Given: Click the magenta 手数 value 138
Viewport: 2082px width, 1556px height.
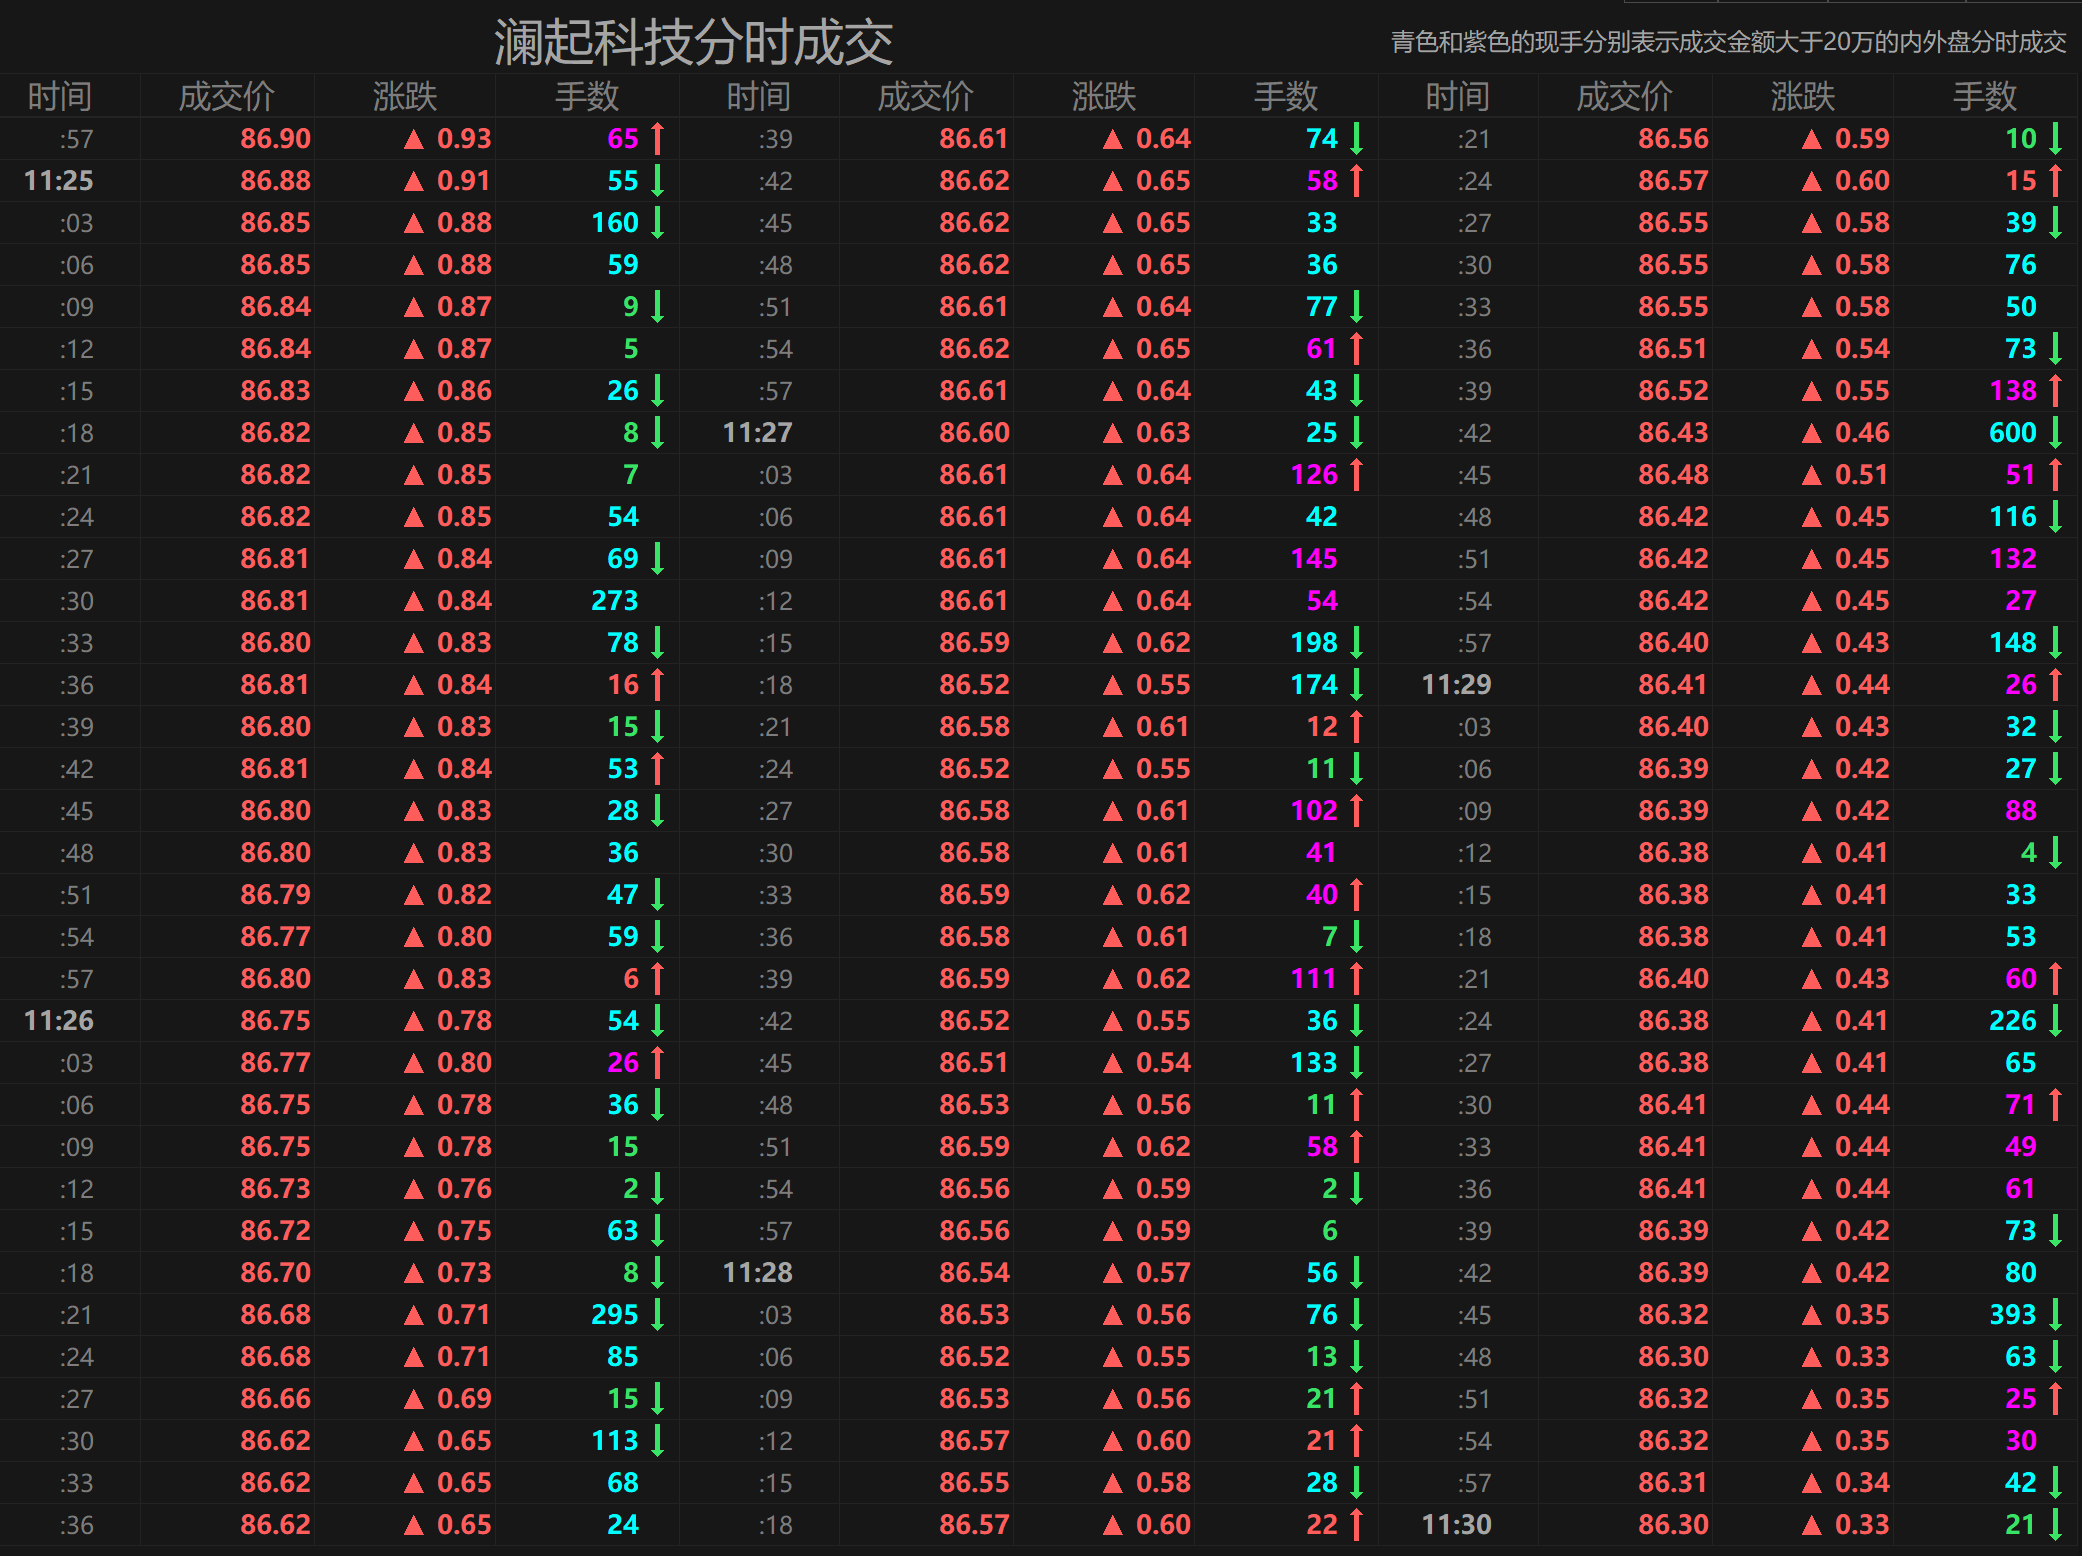Looking at the screenshot, I should pyautogui.click(x=2013, y=391).
